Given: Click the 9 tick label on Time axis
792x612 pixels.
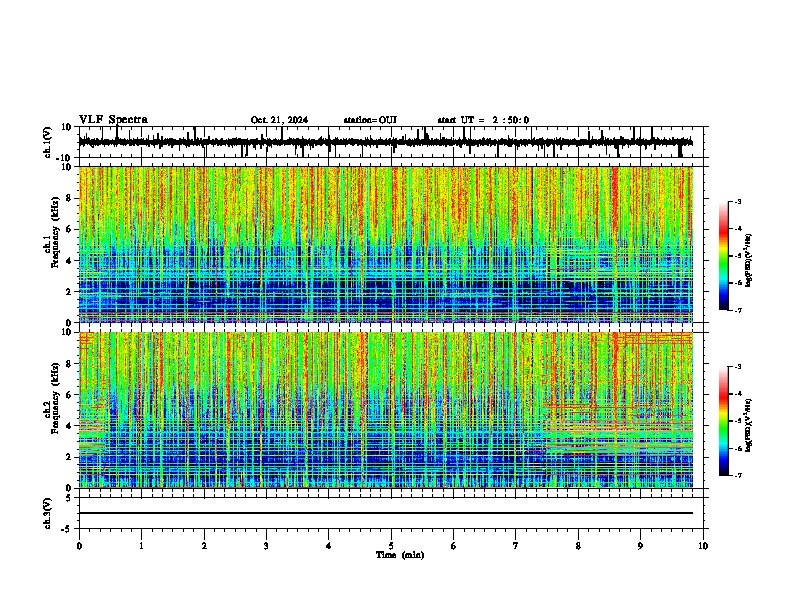Looking at the screenshot, I should [640, 546].
